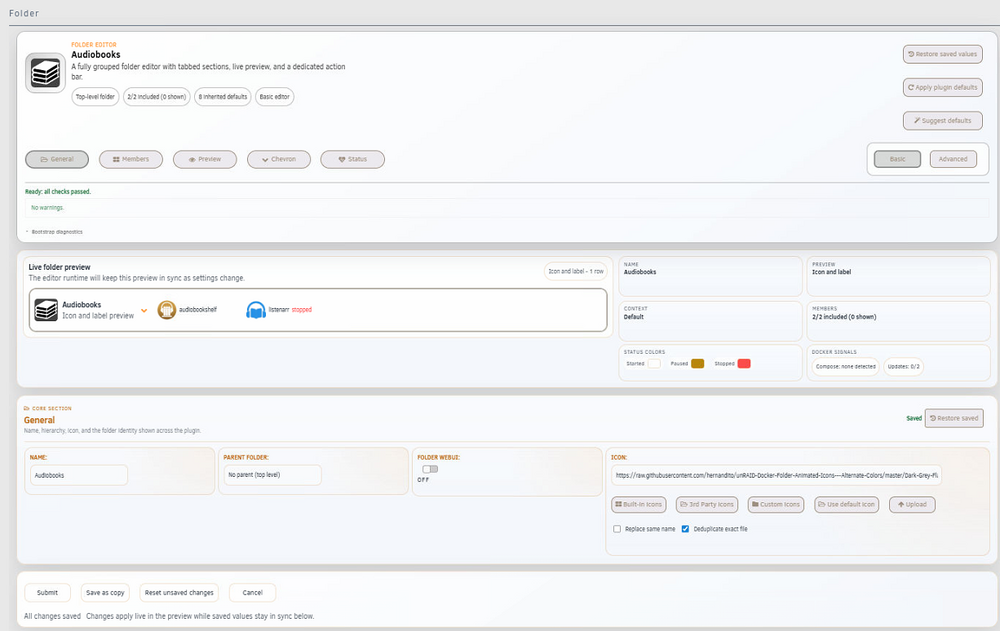Select Basic editor mode

point(897,159)
